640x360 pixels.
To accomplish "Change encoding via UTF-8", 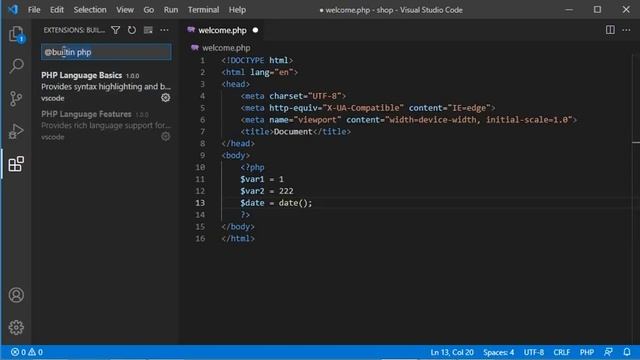I will click(533, 352).
